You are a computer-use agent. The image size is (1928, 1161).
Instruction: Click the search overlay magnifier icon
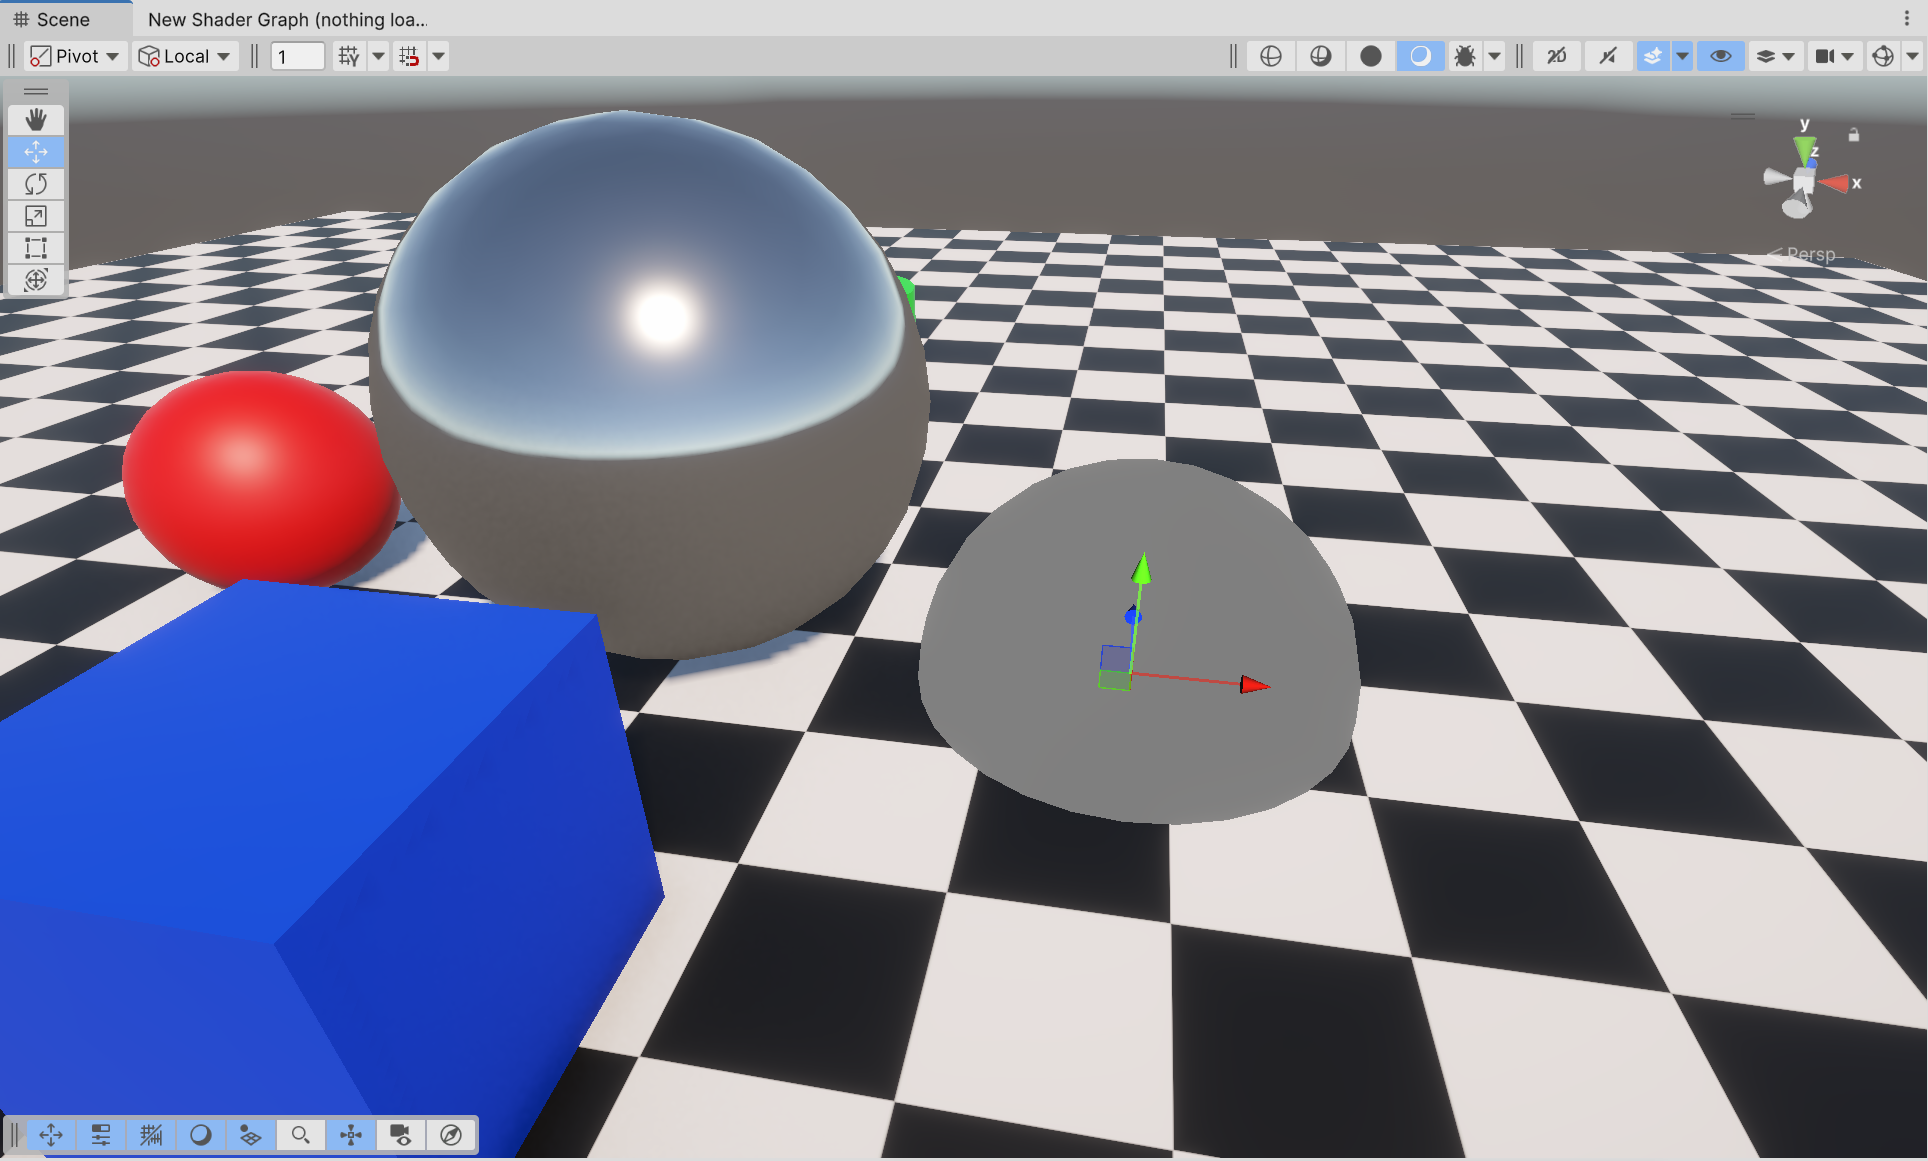(300, 1135)
